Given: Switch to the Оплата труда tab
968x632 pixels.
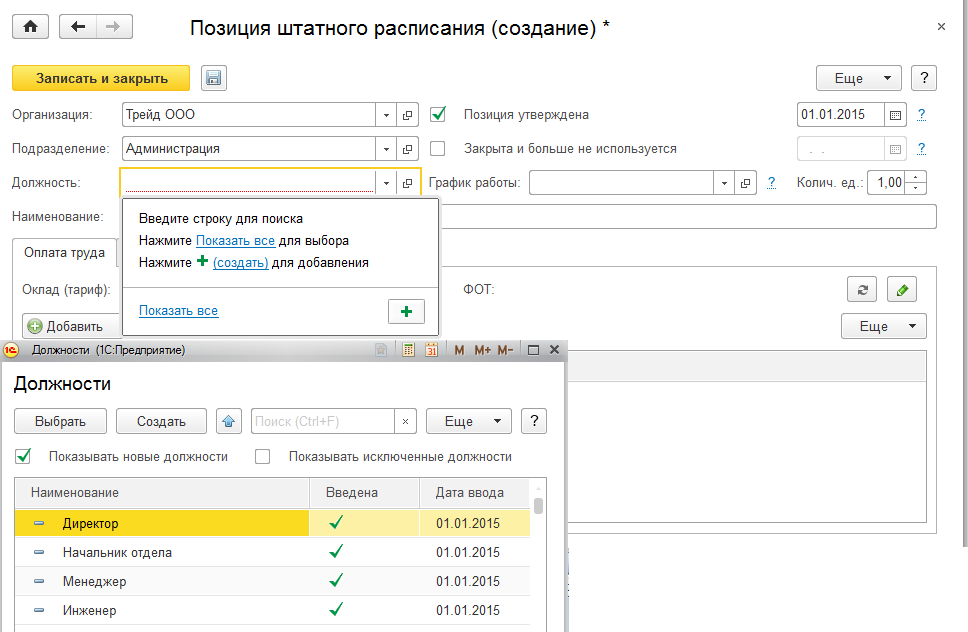Looking at the screenshot, I should 64,253.
